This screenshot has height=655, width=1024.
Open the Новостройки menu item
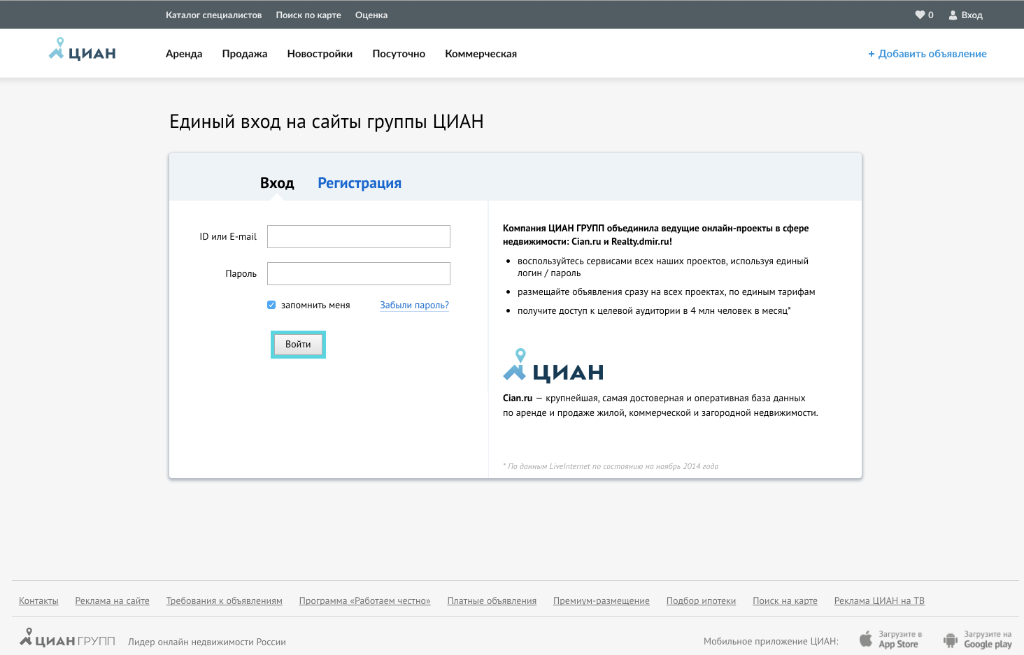click(319, 54)
